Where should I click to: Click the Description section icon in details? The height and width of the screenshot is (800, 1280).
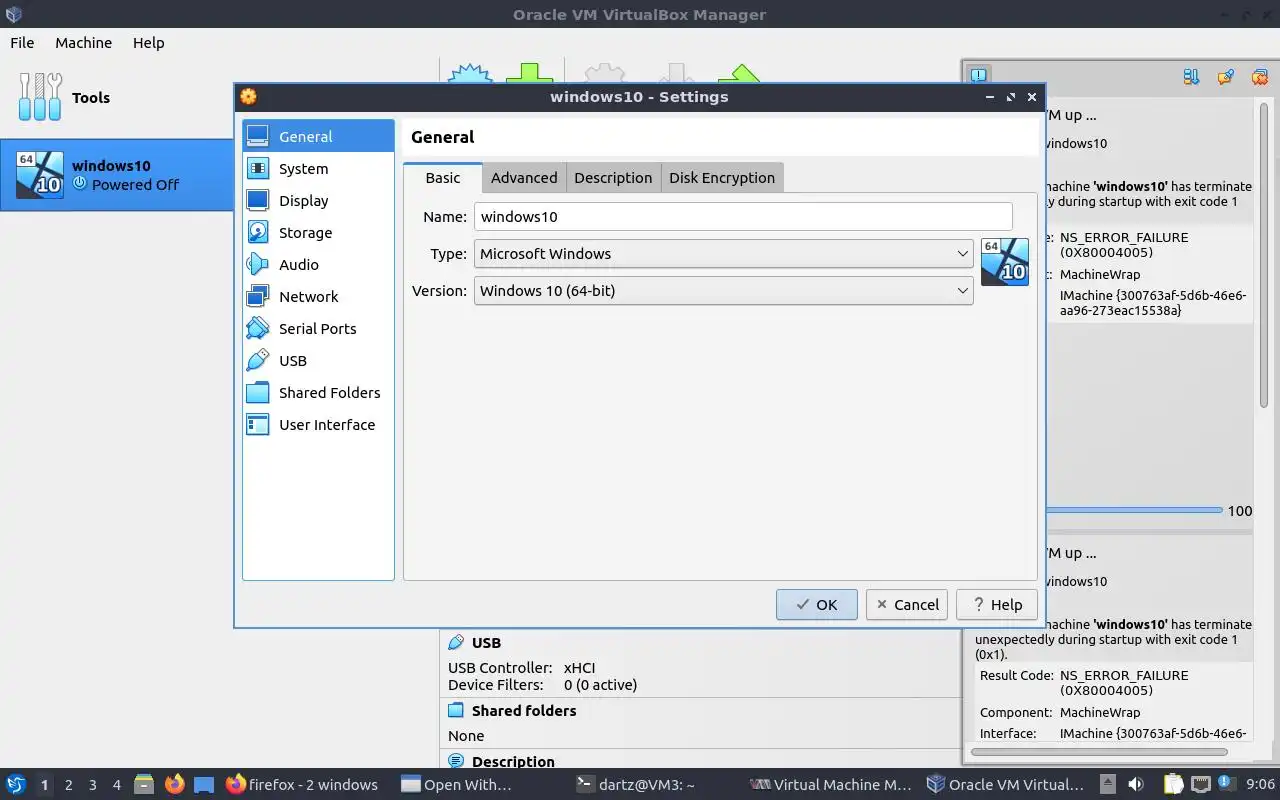456,762
